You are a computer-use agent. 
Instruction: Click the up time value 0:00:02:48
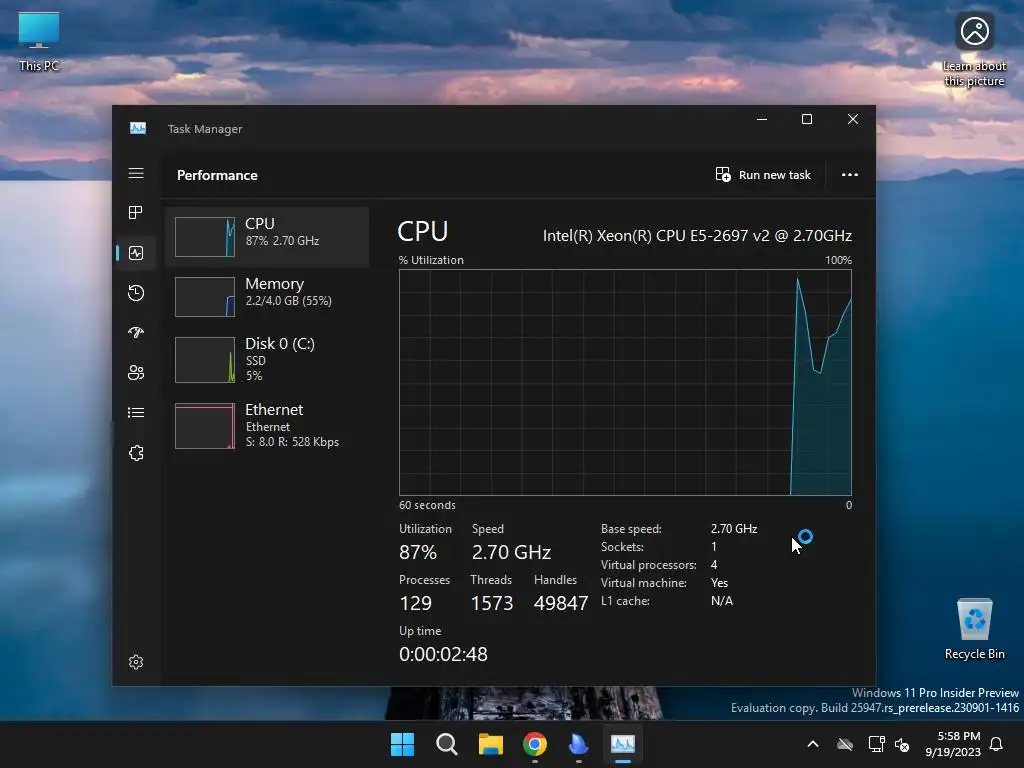point(443,654)
